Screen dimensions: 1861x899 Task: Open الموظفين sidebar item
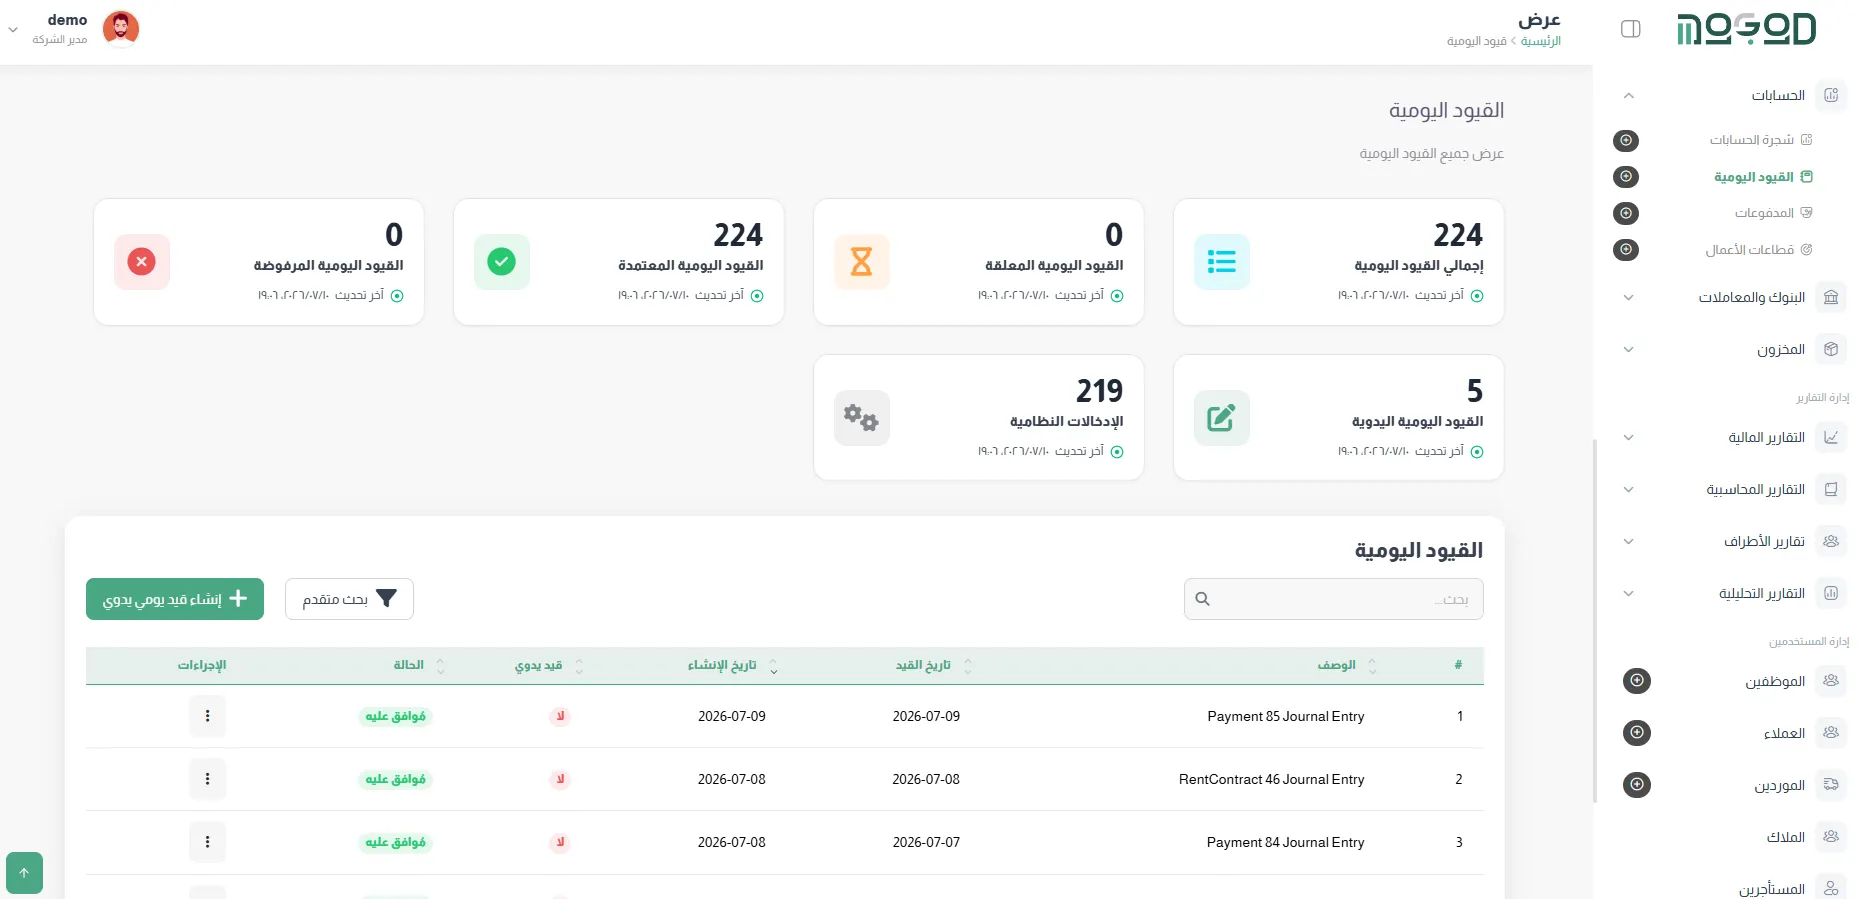tap(1775, 681)
